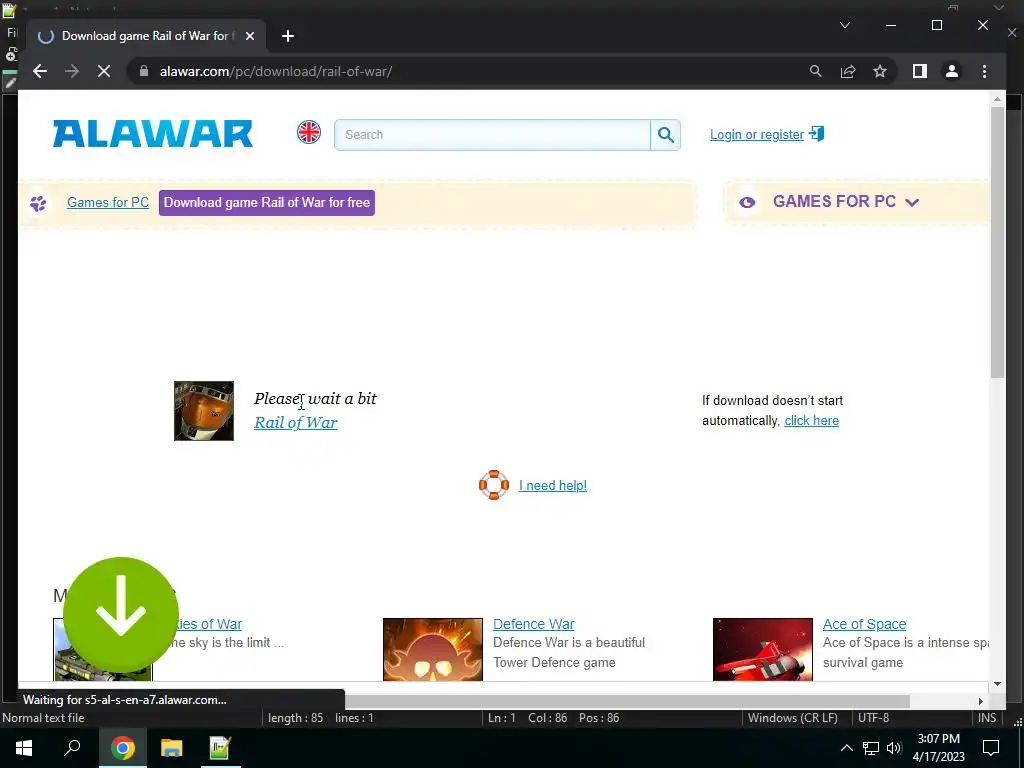
Task: Open Defence War game link
Action: click(x=534, y=624)
